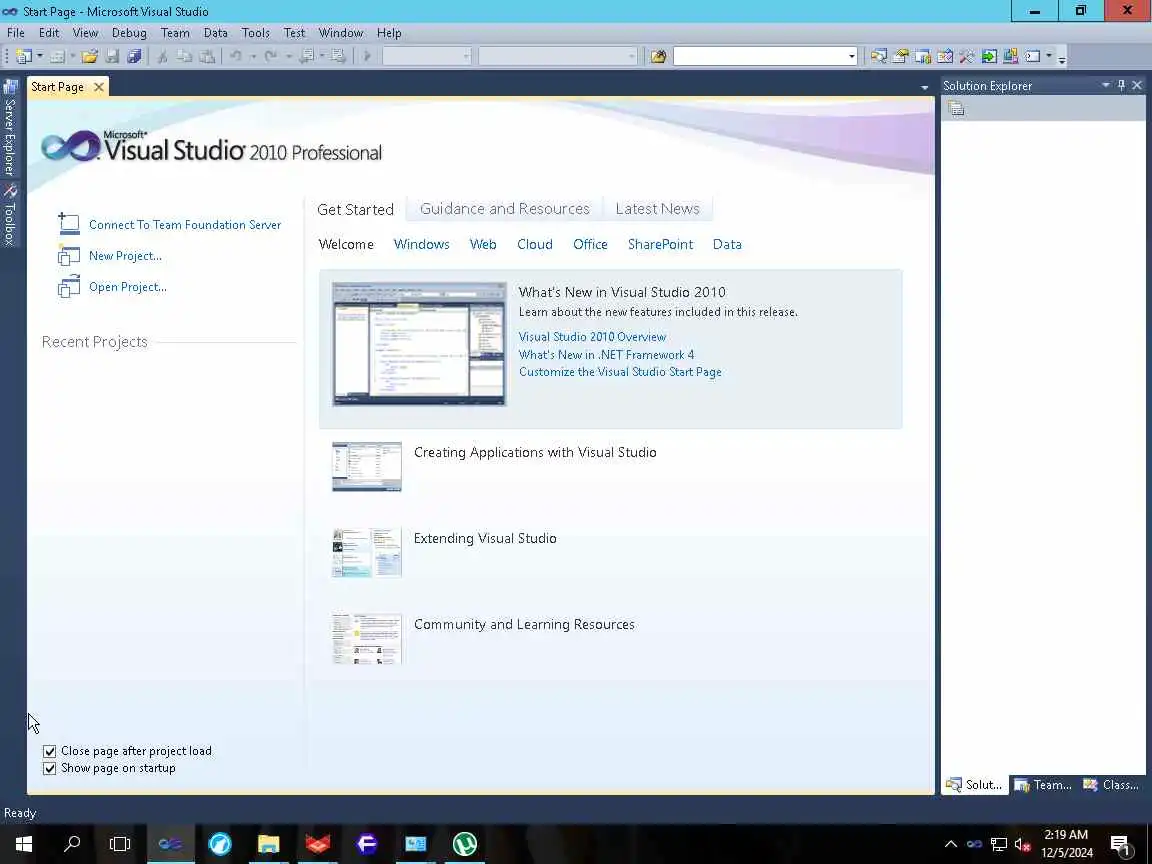Open the Server Explorer side tab

pyautogui.click(x=10, y=129)
